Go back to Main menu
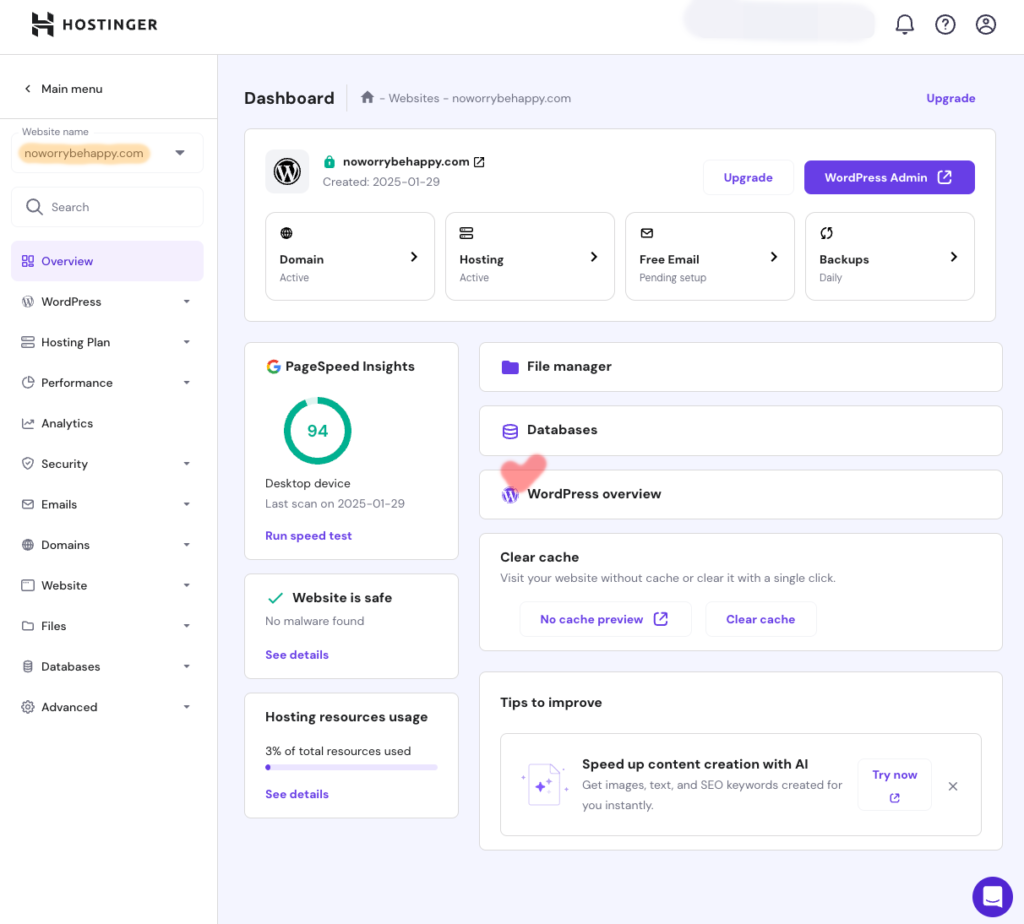This screenshot has width=1024, height=924. (x=63, y=89)
